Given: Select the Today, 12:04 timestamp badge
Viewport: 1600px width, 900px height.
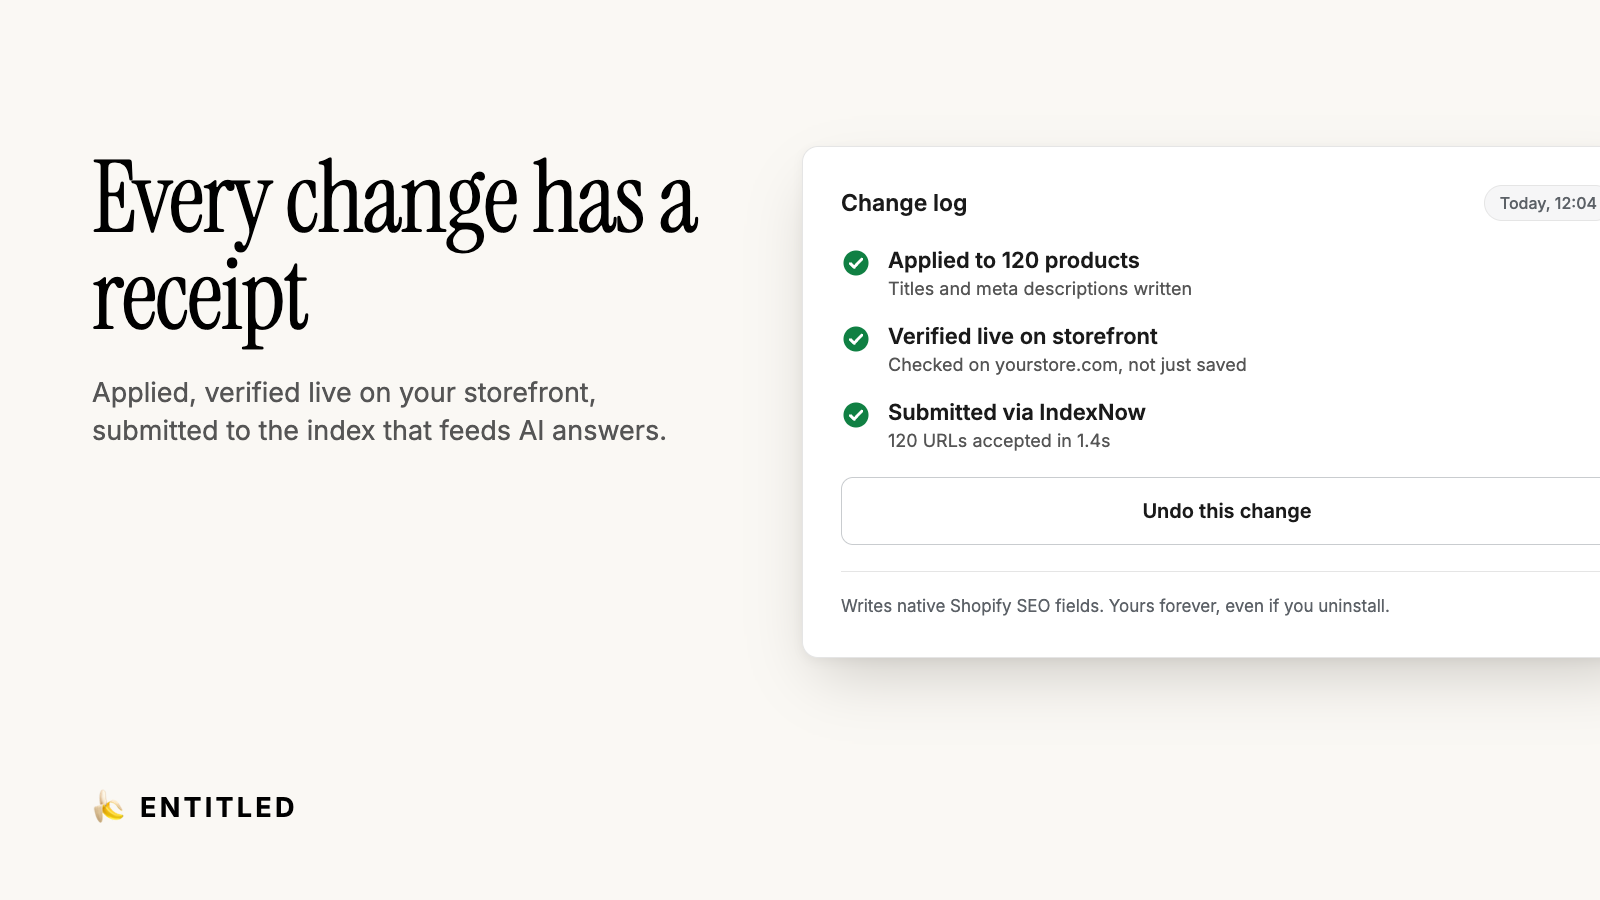Looking at the screenshot, I should (x=1542, y=203).
